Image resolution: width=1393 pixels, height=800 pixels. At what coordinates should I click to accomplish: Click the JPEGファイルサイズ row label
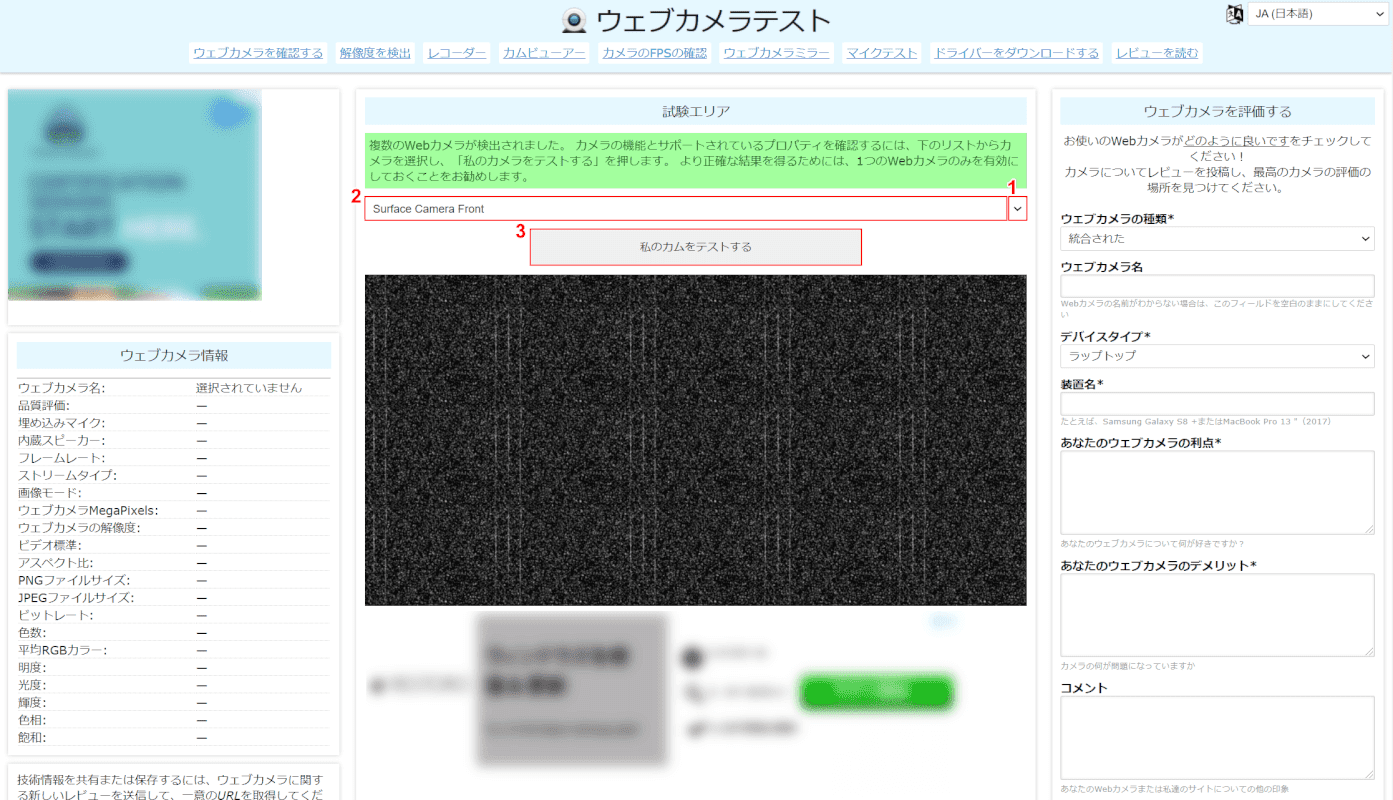(x=76, y=598)
